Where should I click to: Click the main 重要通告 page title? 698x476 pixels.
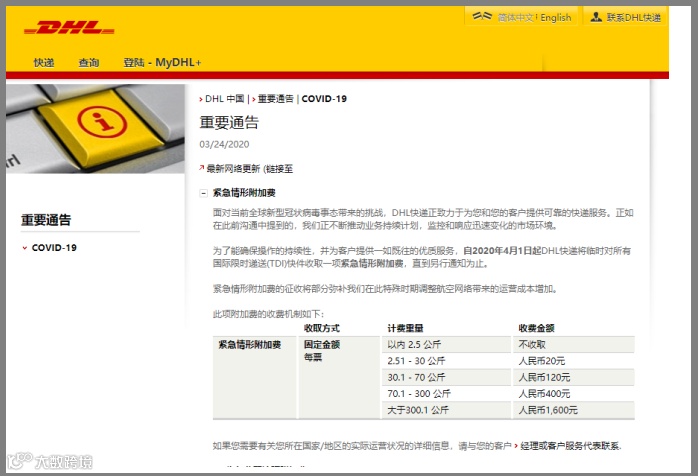pos(229,122)
